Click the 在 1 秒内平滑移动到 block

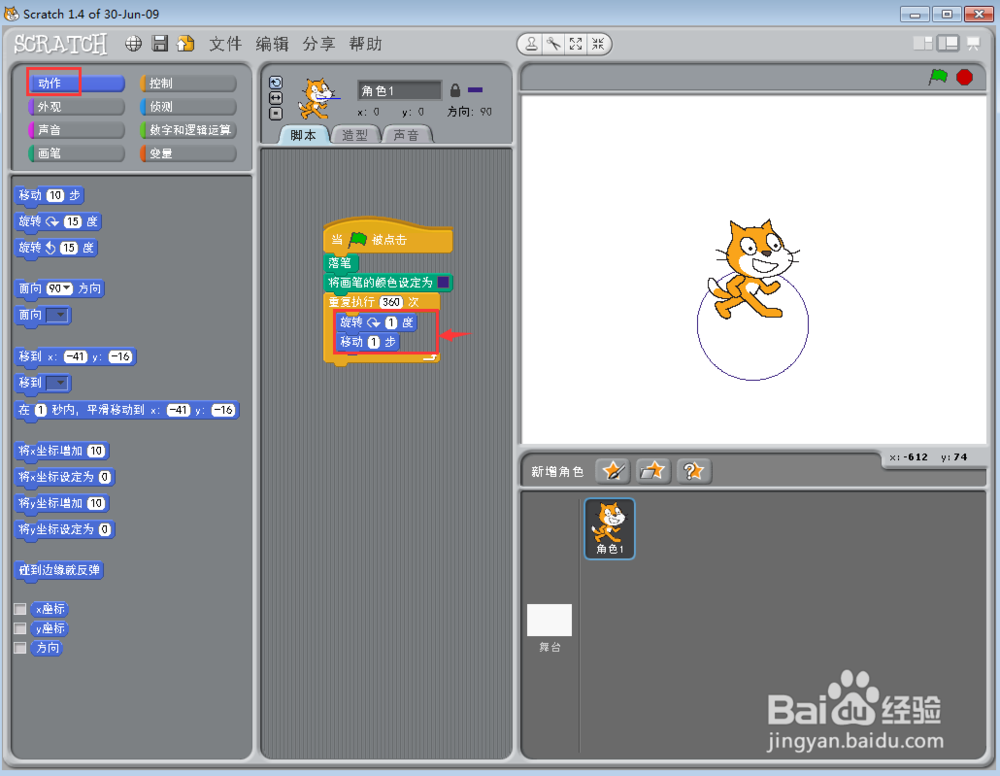coord(126,410)
